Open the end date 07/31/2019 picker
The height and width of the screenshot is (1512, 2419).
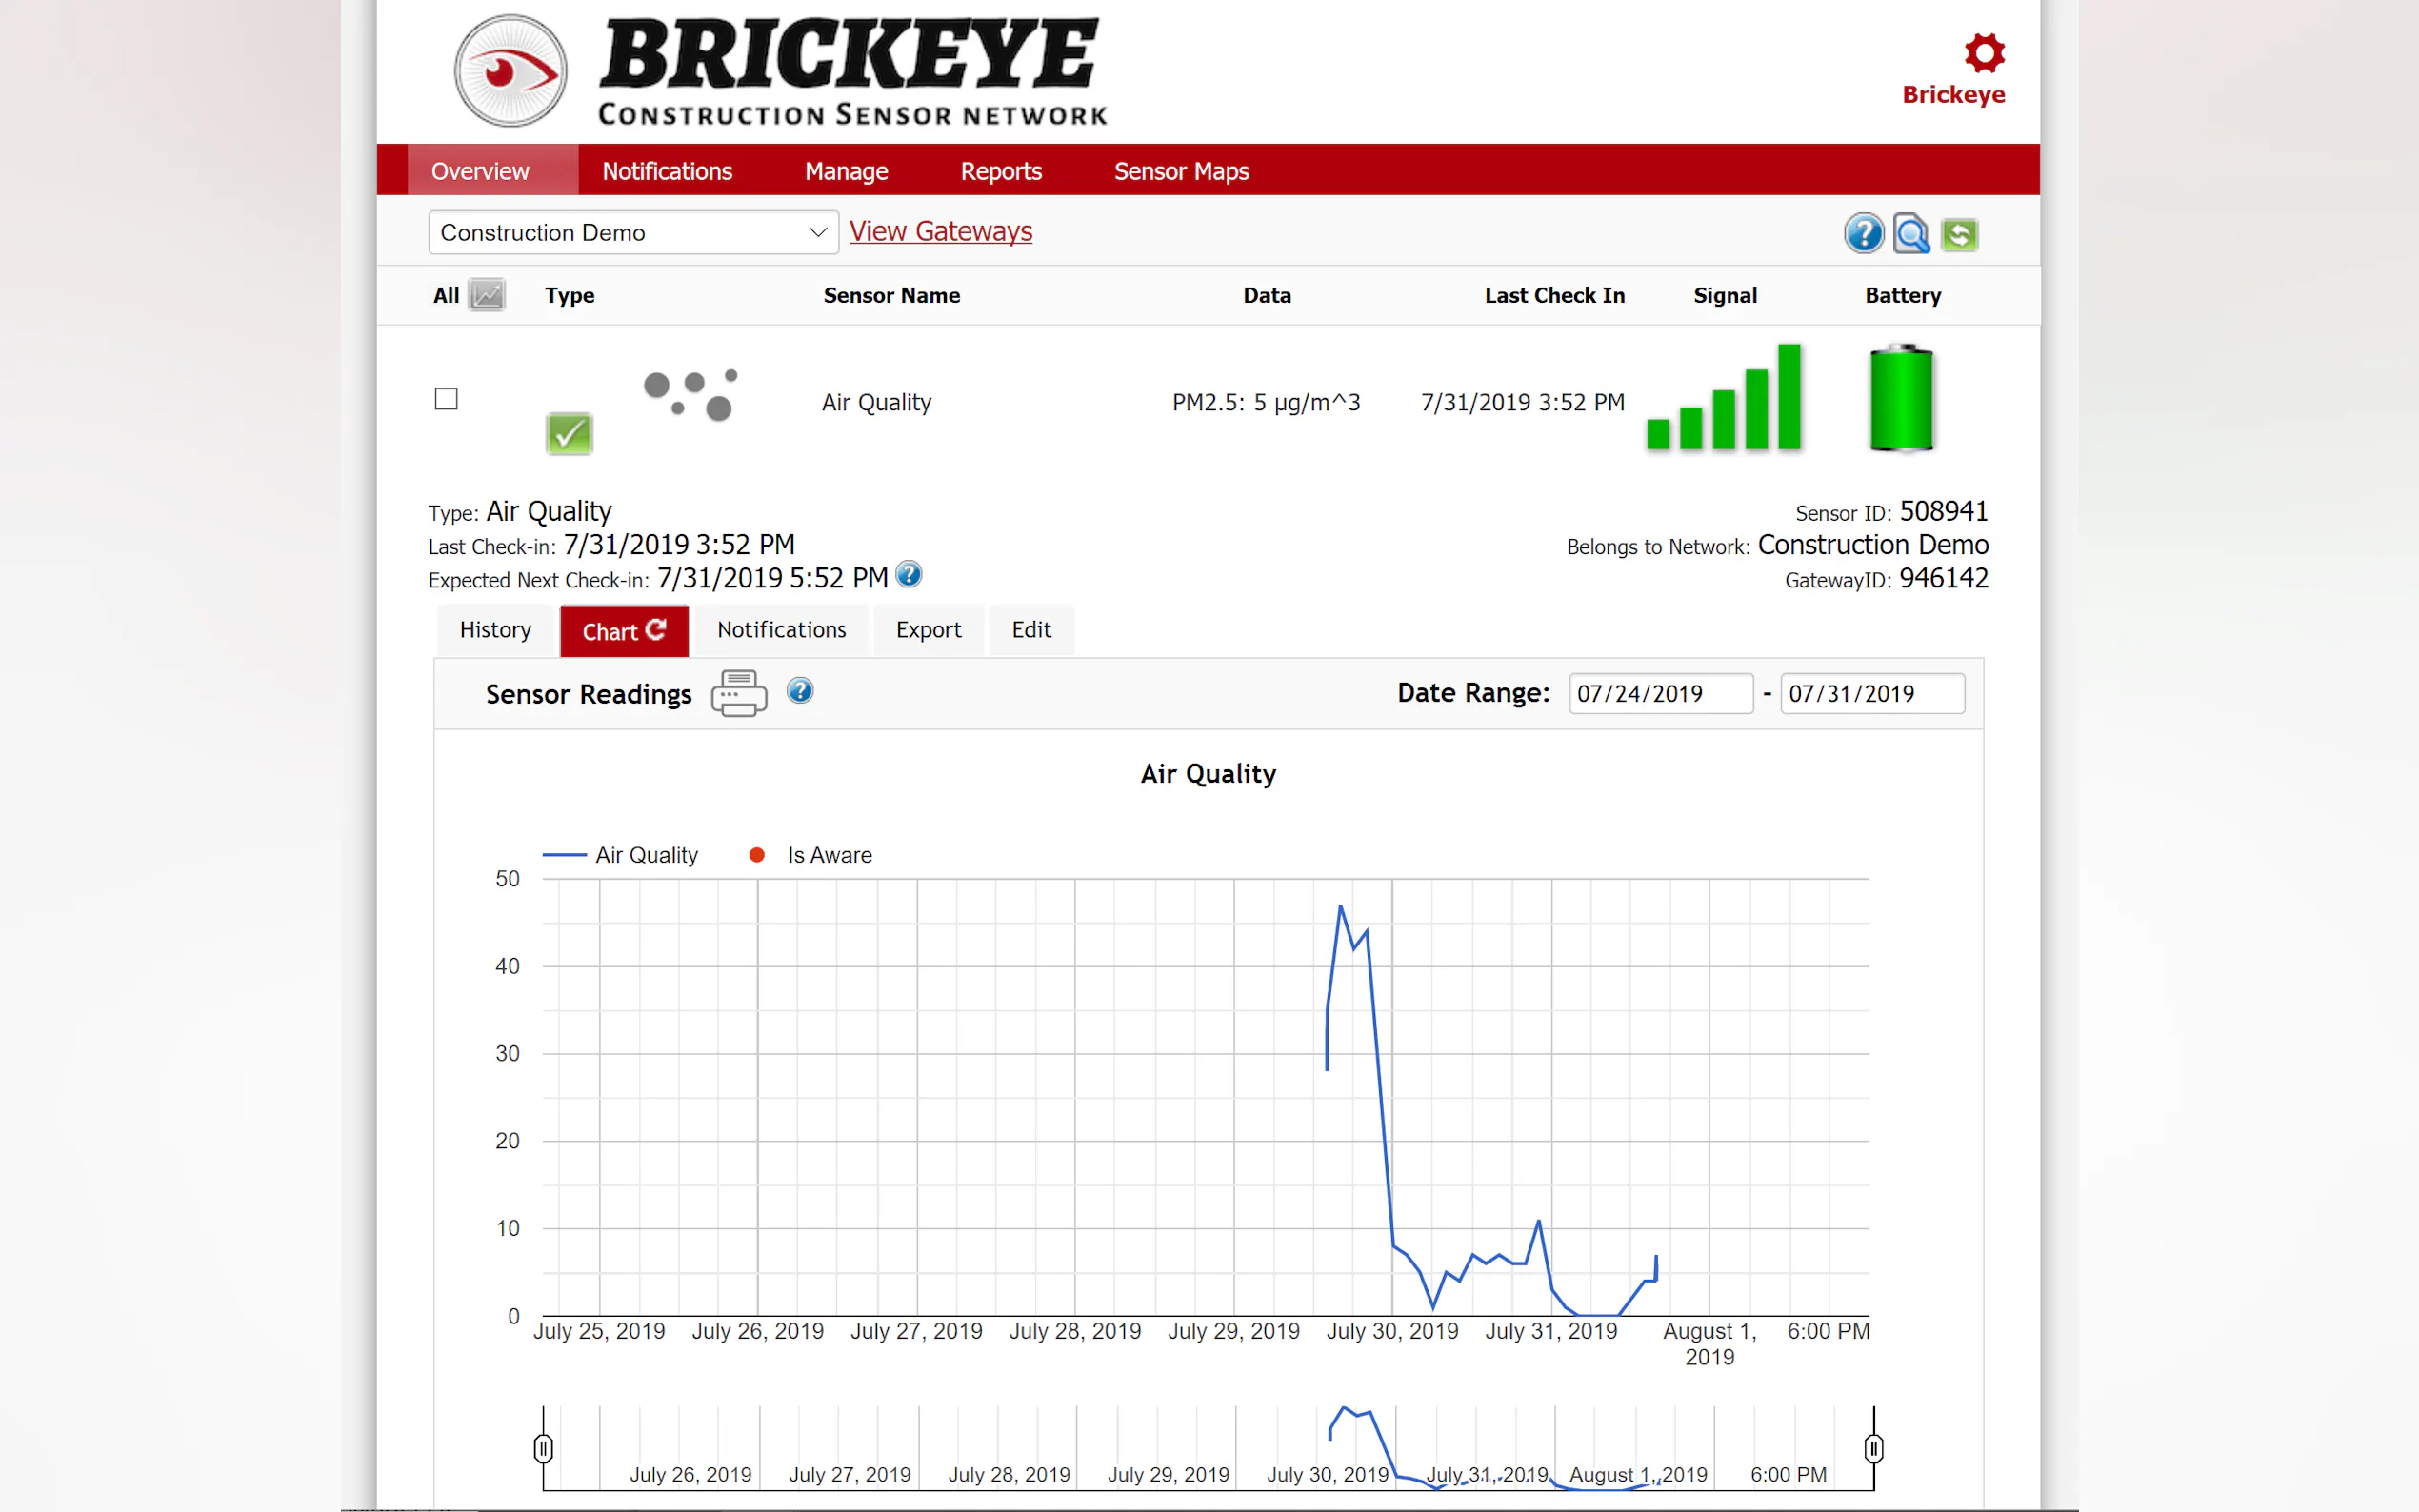(1871, 693)
